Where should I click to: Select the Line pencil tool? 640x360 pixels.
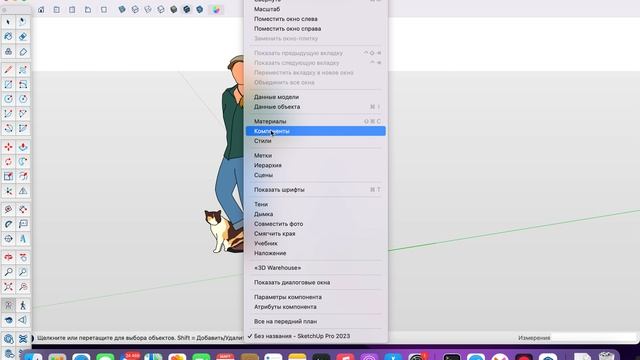click(x=8, y=69)
